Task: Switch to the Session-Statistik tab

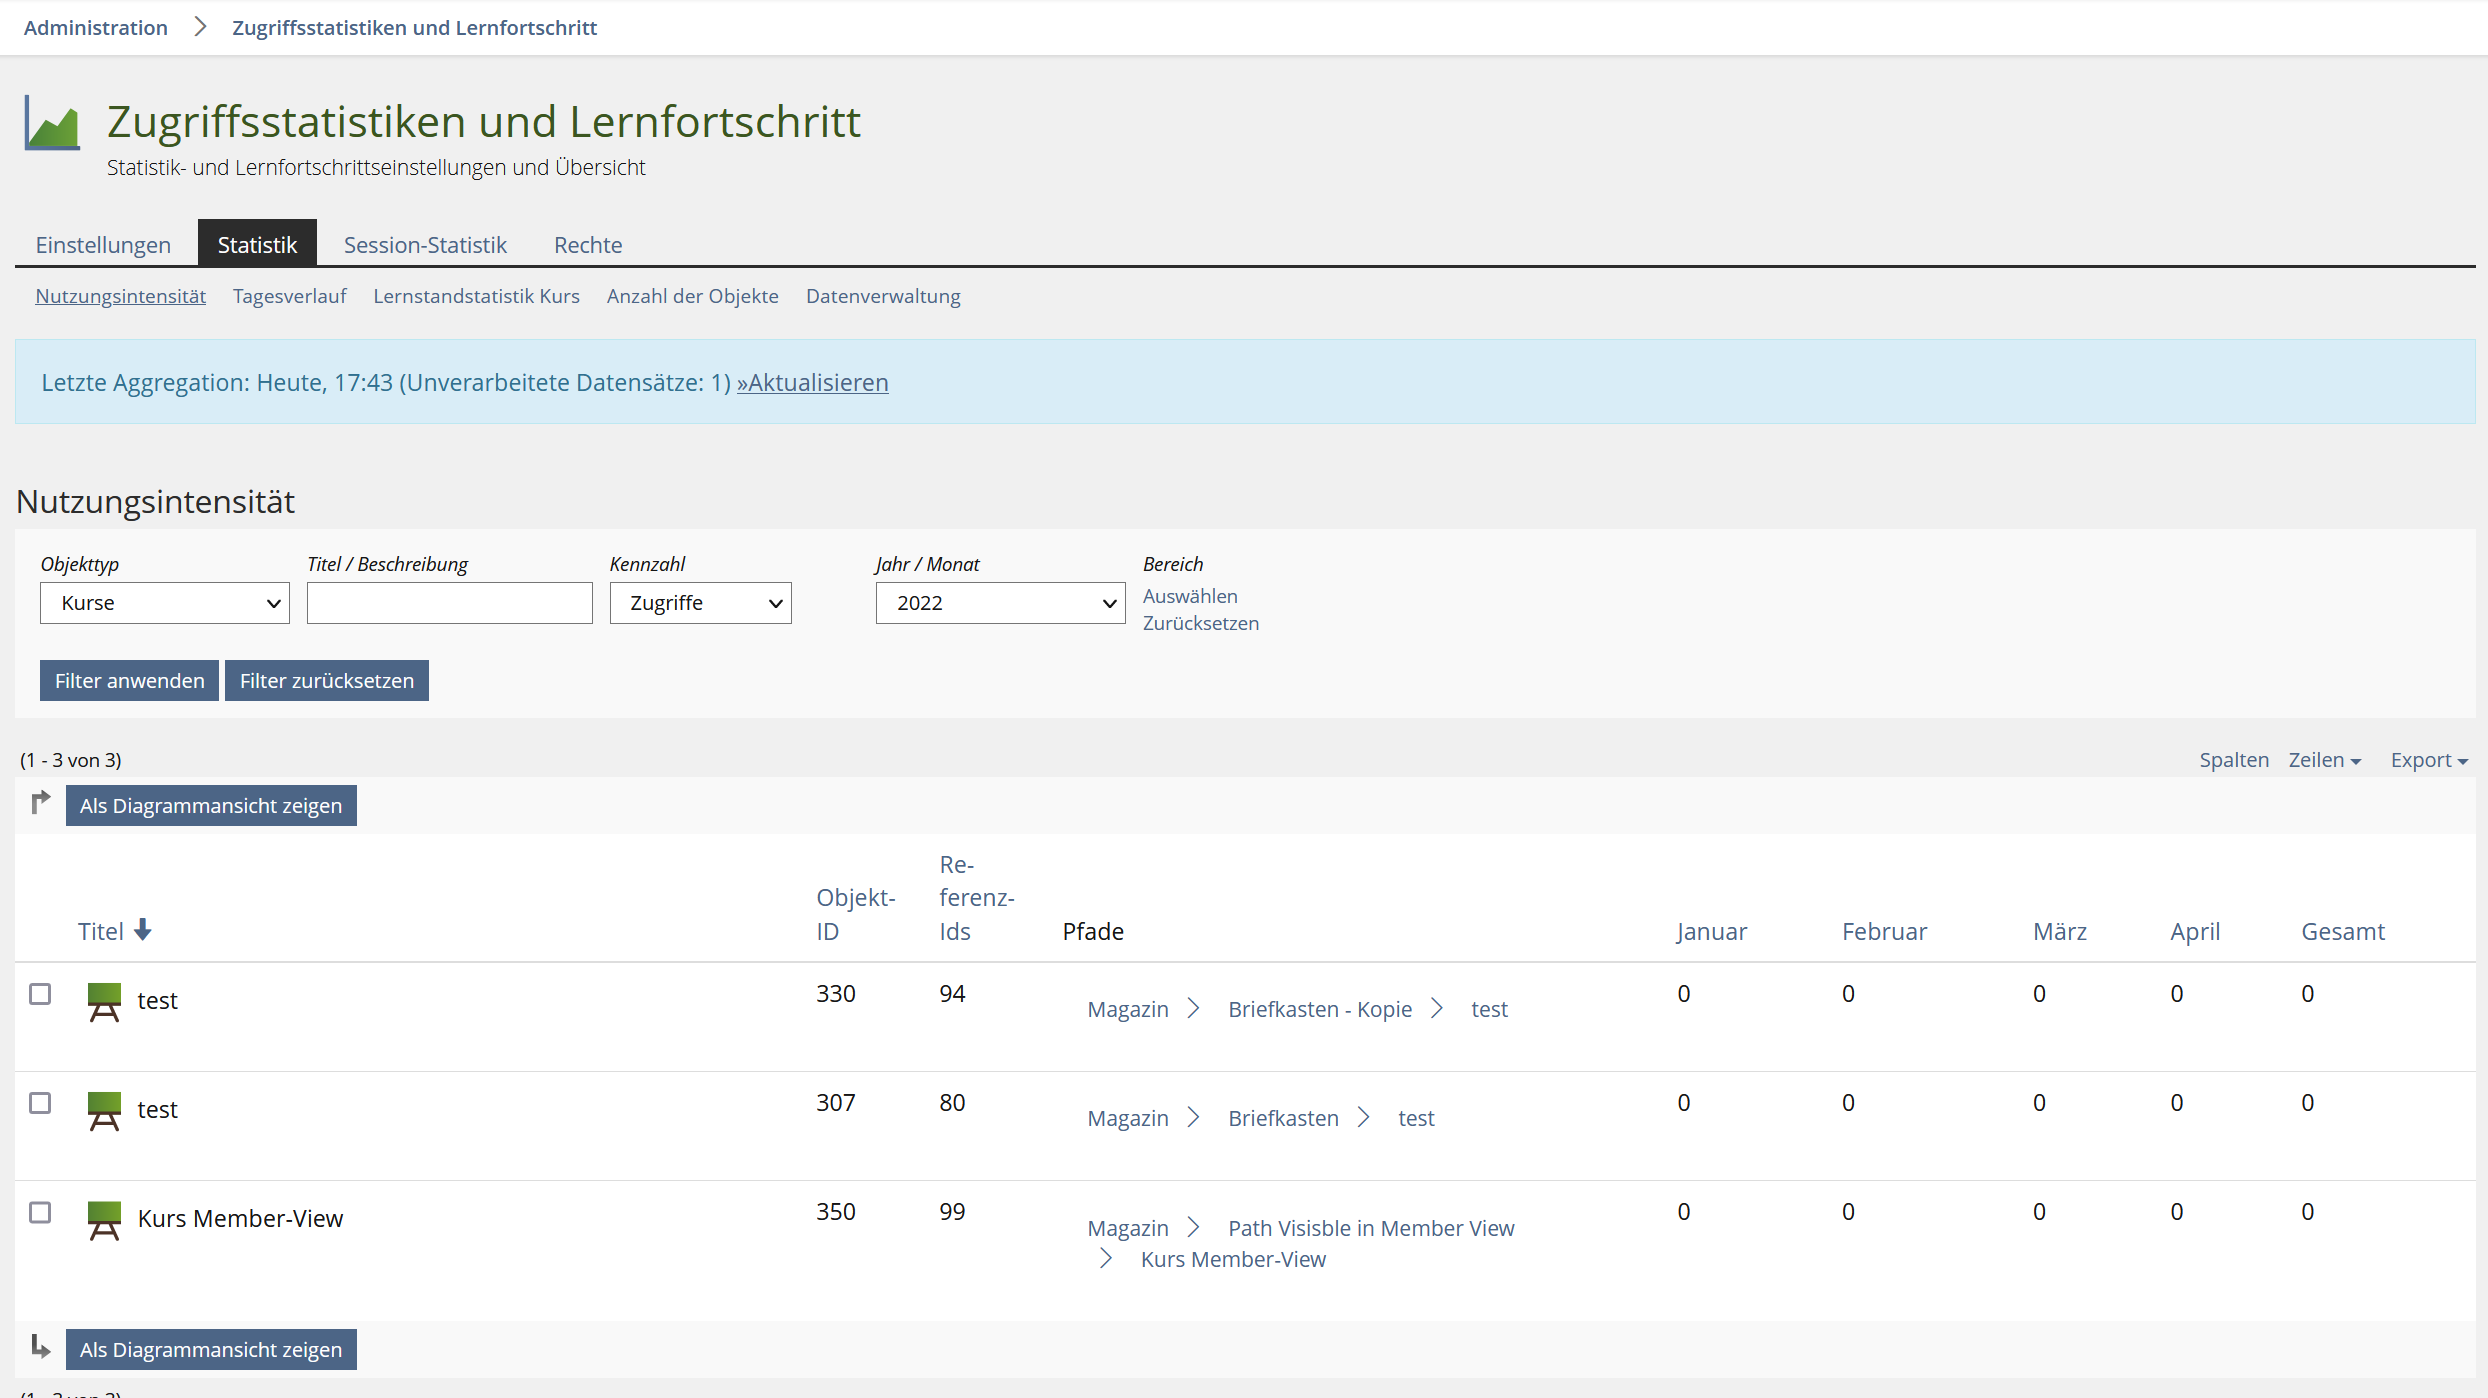Action: click(x=425, y=245)
